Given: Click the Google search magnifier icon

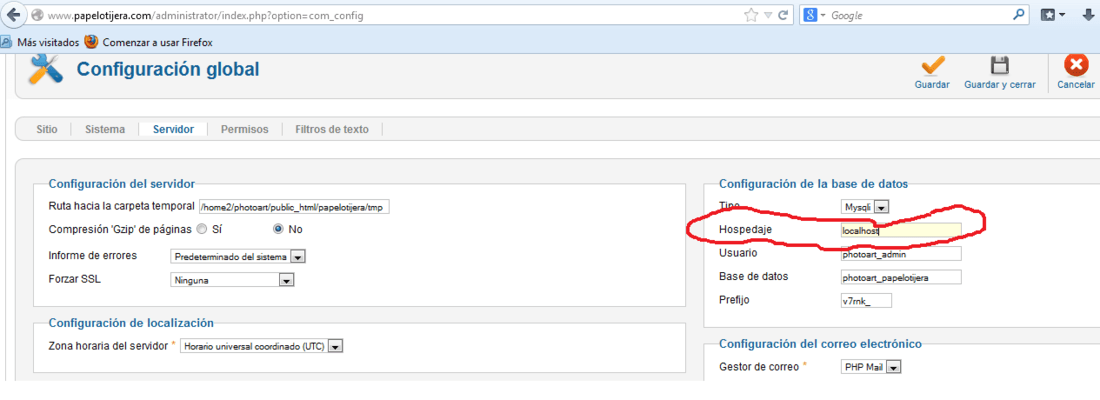Looking at the screenshot, I should (1019, 14).
